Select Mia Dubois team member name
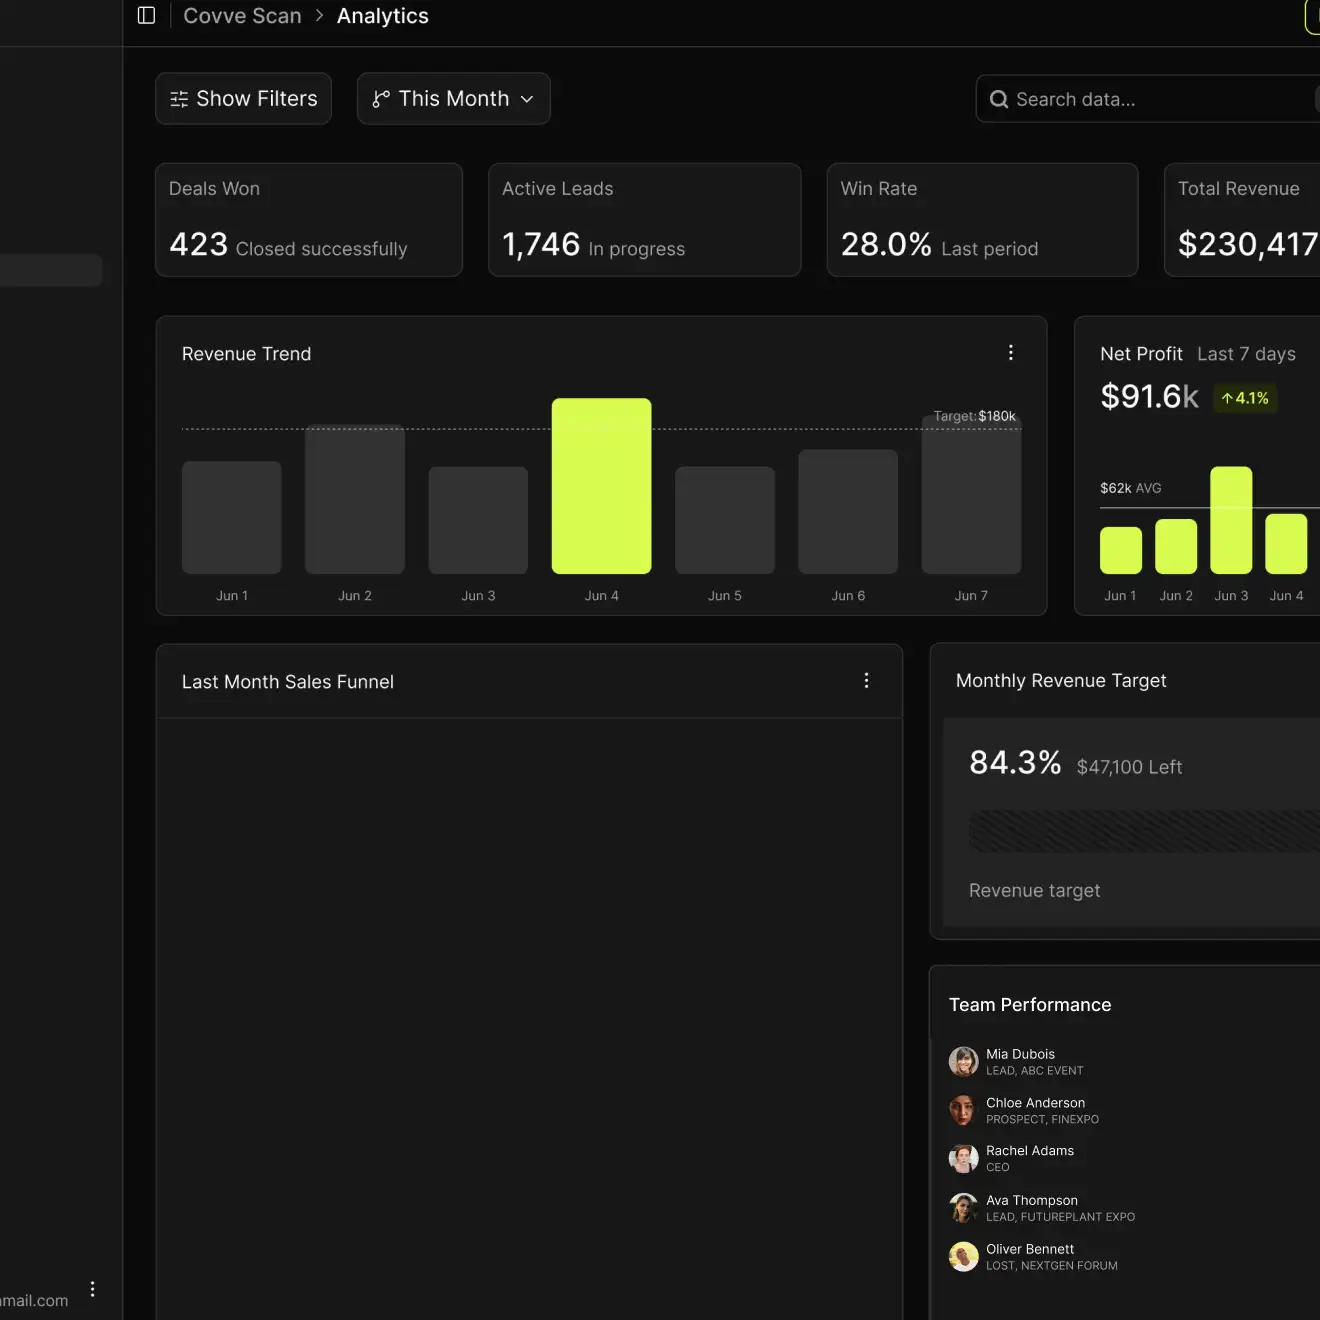The width and height of the screenshot is (1320, 1320). [x=1020, y=1054]
